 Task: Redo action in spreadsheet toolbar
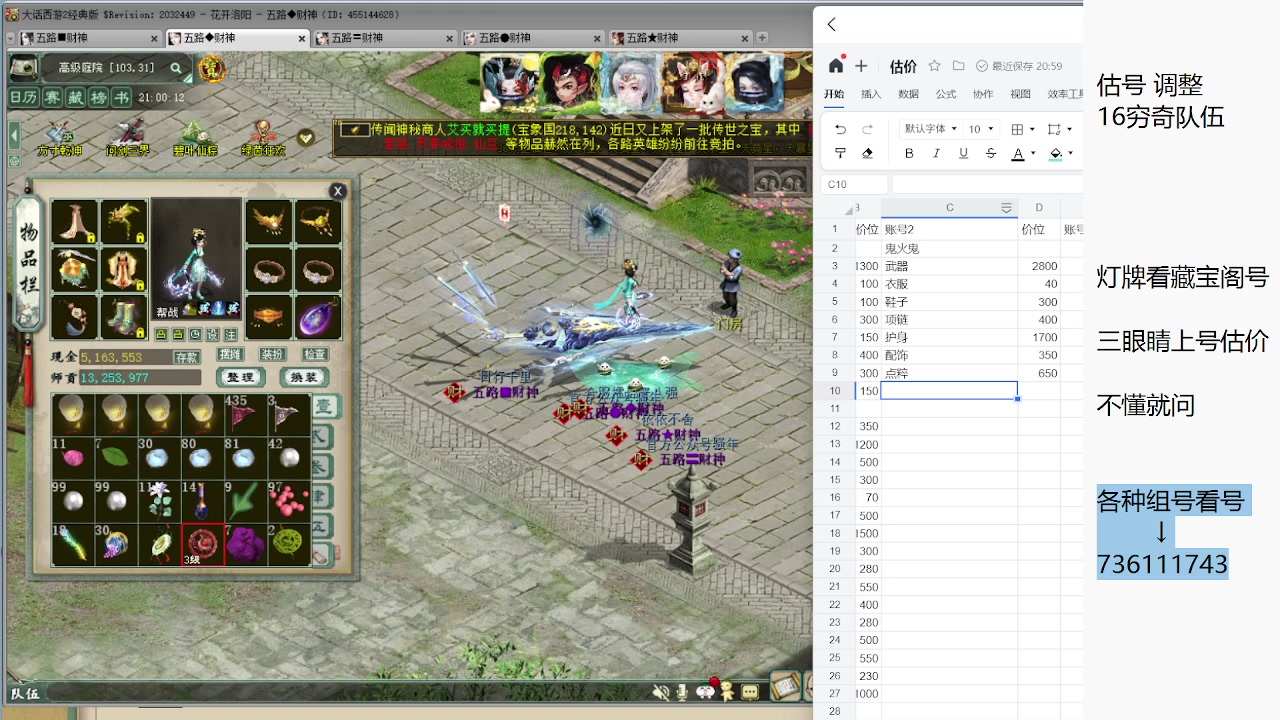(x=867, y=129)
